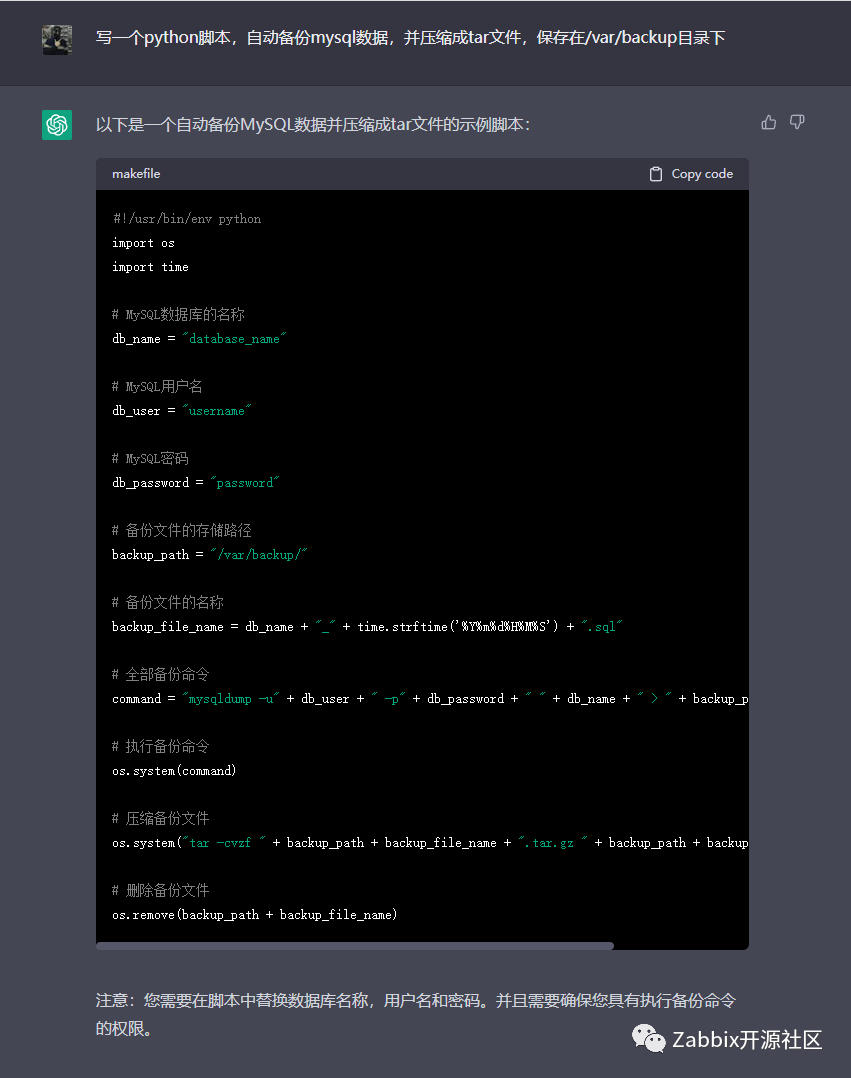Click the comment '# 备份文件的存储路径'
Image resolution: width=851 pixels, height=1078 pixels.
click(181, 531)
